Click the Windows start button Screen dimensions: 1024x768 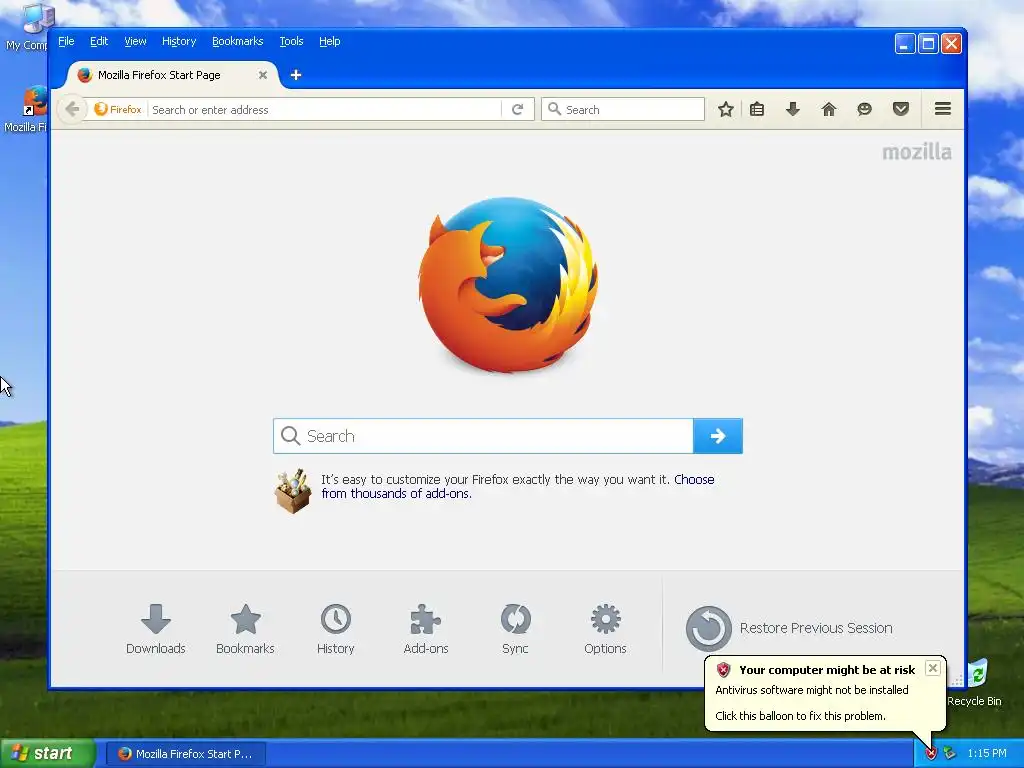coord(48,753)
